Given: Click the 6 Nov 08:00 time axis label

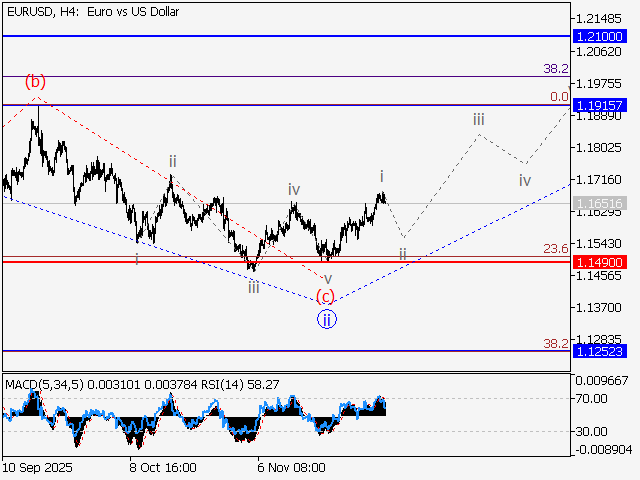Looking at the screenshot, I should (290, 467).
